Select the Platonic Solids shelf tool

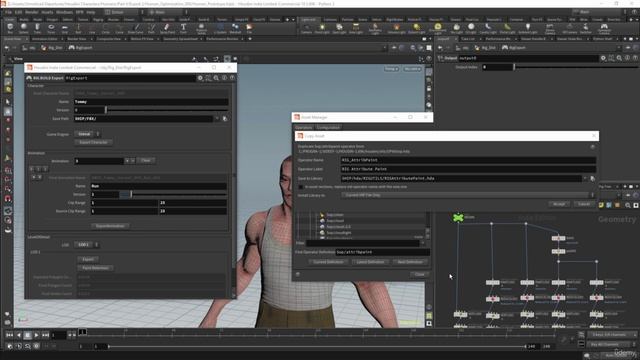pyautogui.click(x=201, y=28)
